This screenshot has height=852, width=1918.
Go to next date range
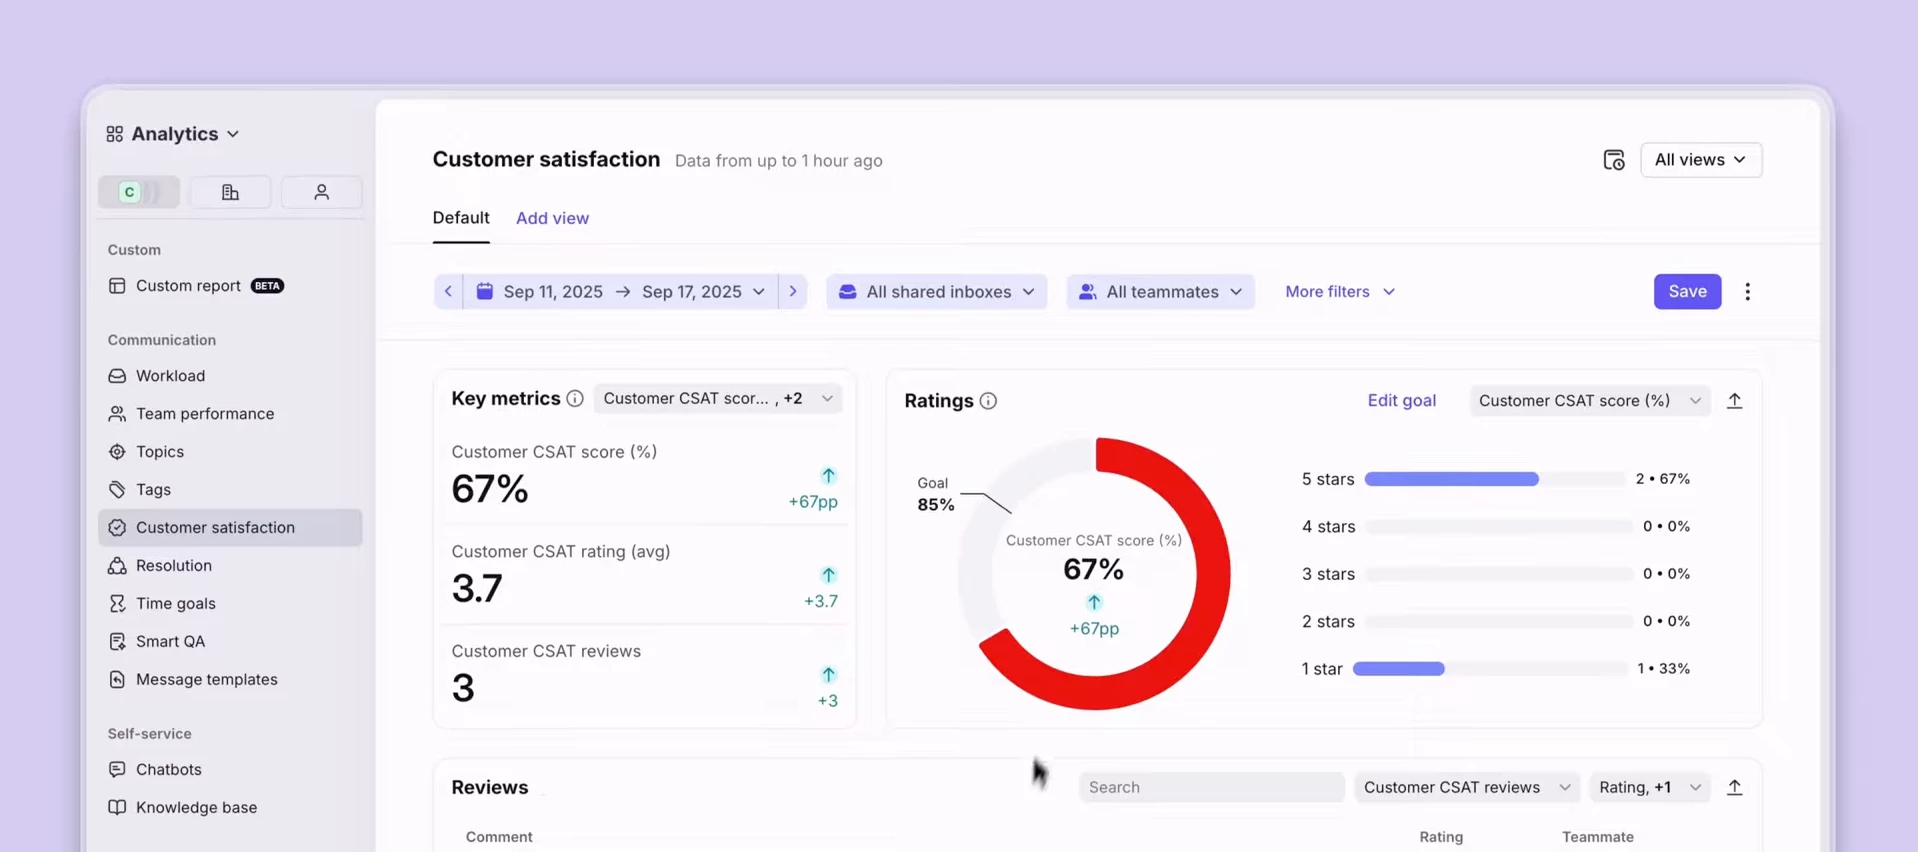[793, 292]
